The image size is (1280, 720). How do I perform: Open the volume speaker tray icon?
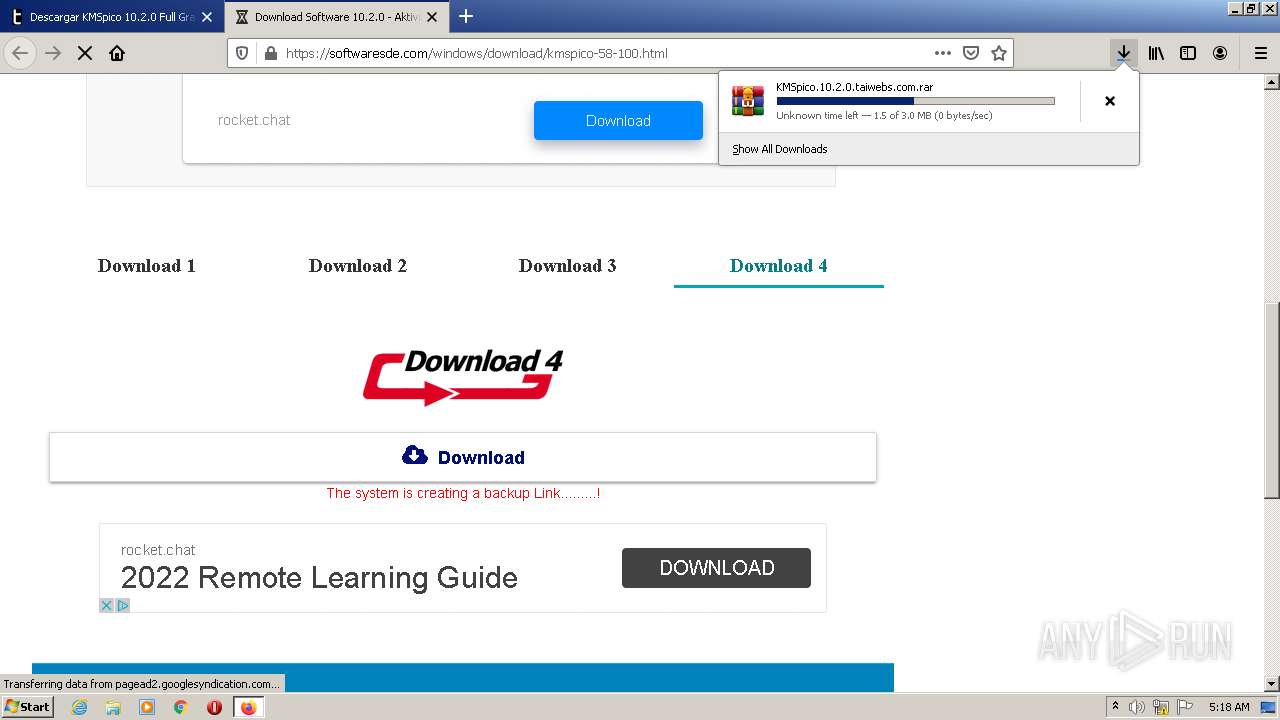pyautogui.click(x=1137, y=707)
